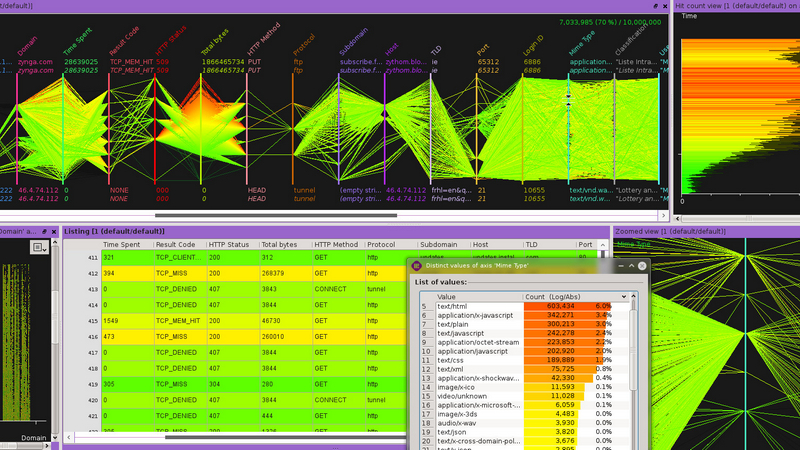Select the Login ID axis label
Screen dimensions: 800x450
[x=533, y=45]
